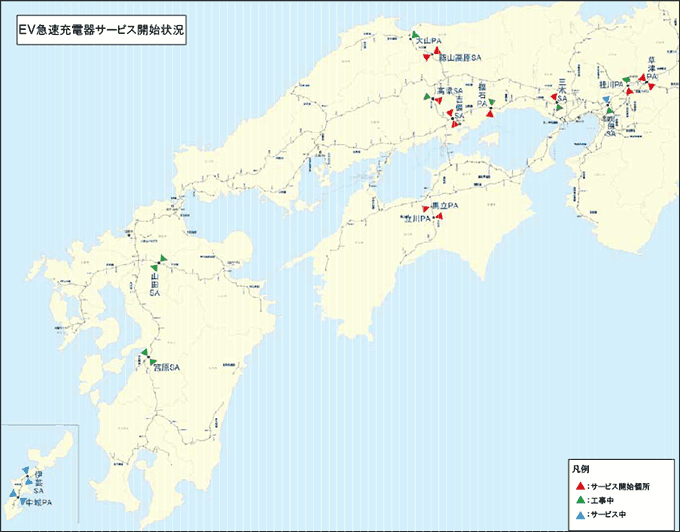Click the 三木SA label
Image resolution: width=680 pixels, height=532 pixels.
tap(562, 90)
